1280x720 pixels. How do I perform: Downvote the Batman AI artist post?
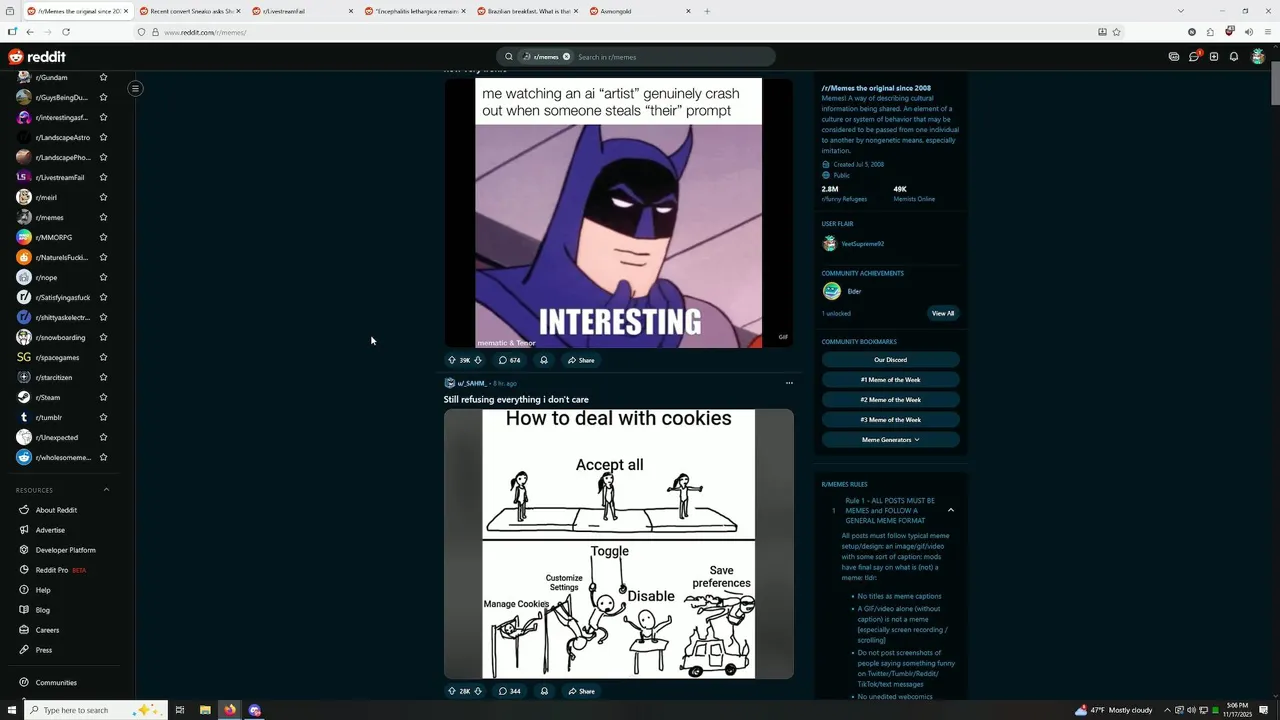click(x=478, y=360)
